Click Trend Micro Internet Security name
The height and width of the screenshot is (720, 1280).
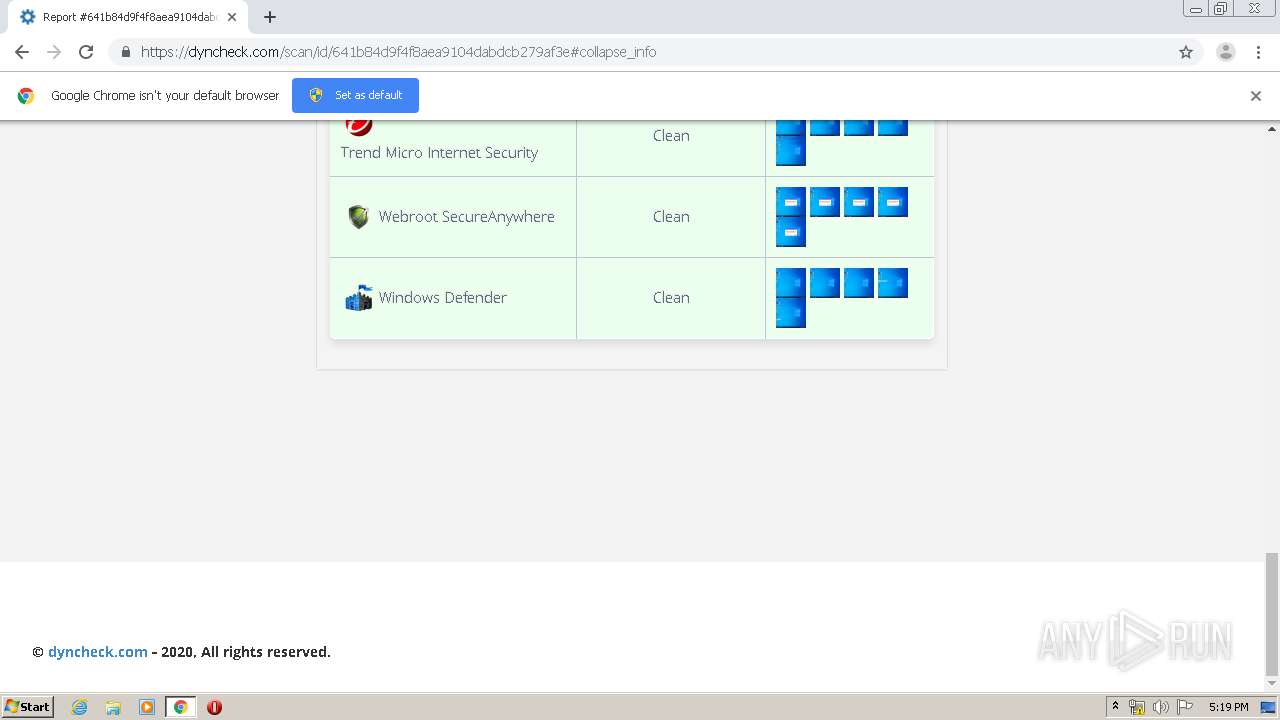(x=439, y=153)
